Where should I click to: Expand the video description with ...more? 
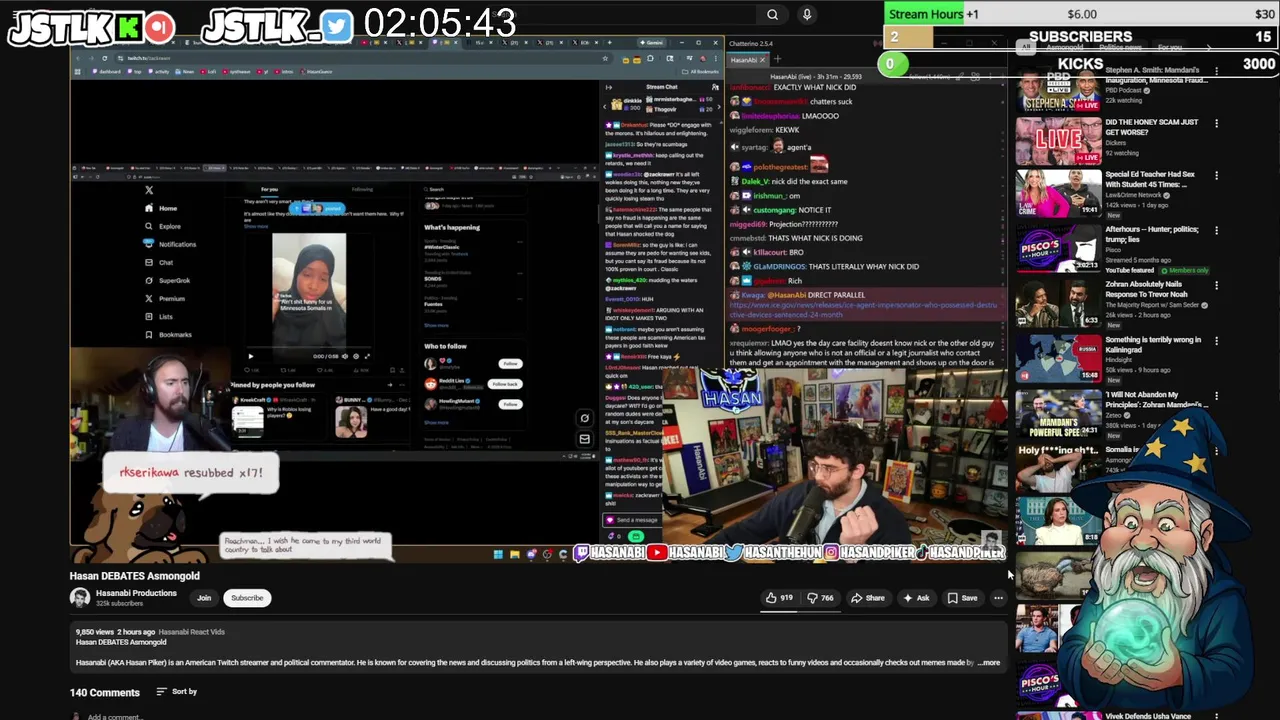[x=989, y=662]
